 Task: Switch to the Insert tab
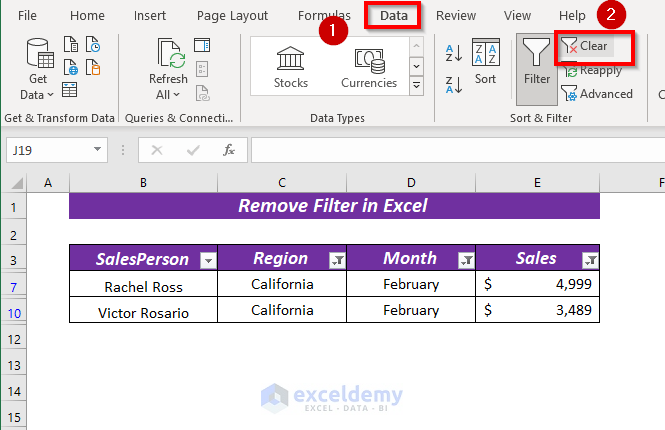pyautogui.click(x=150, y=16)
